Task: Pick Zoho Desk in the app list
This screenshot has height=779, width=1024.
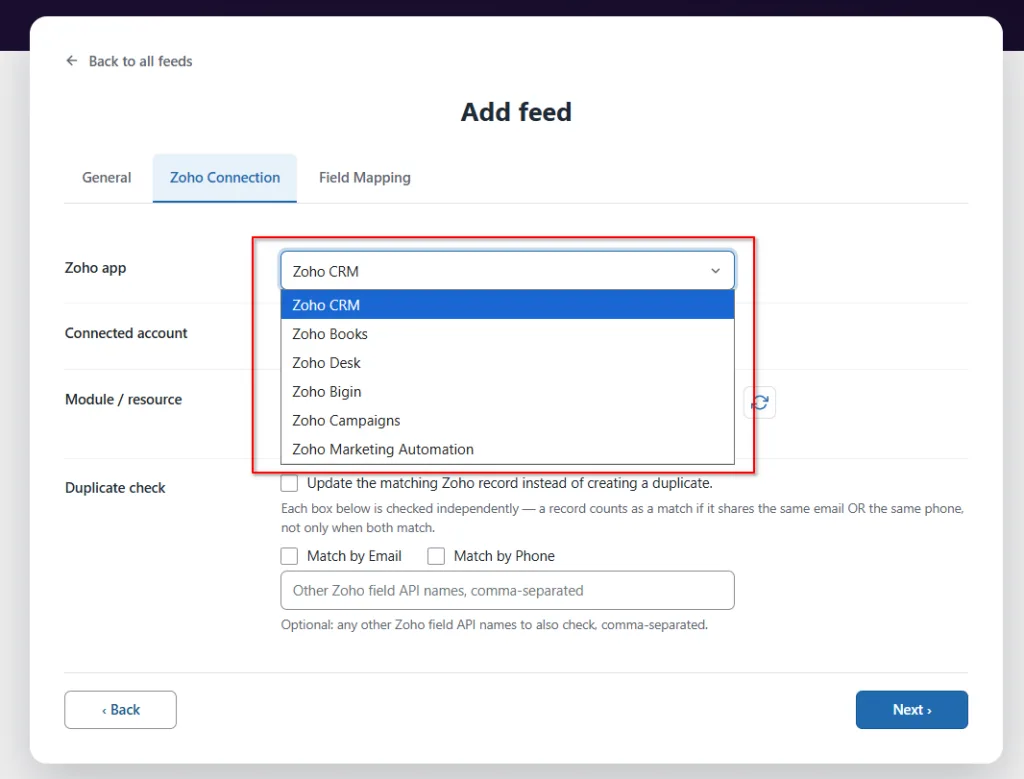Action: (x=507, y=362)
